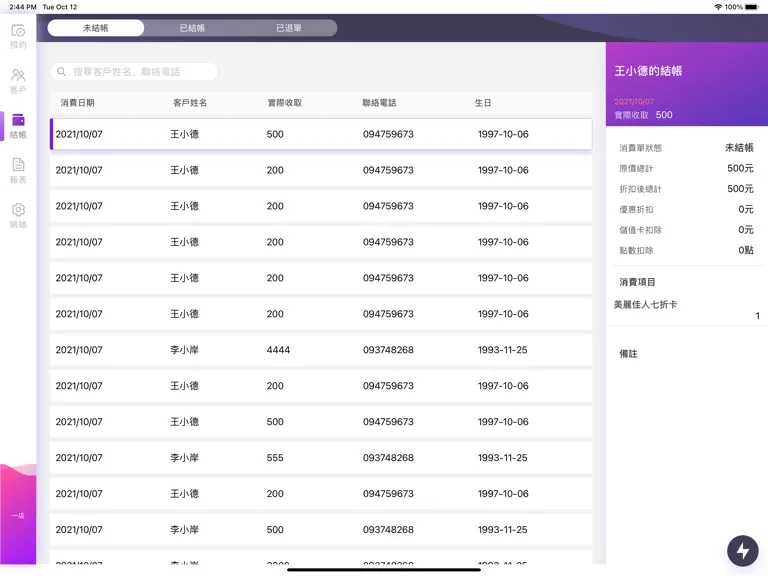Viewport: 768px width, 576px height.
Task: Click the 儲值卡扣除 0元 line
Action: [x=686, y=230]
